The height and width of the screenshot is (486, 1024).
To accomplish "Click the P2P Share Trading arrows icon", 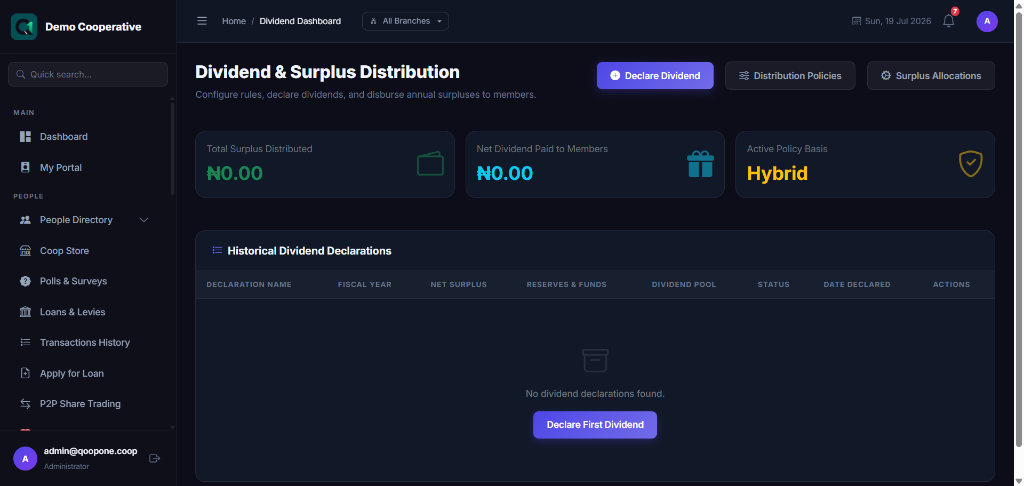I will coord(25,404).
